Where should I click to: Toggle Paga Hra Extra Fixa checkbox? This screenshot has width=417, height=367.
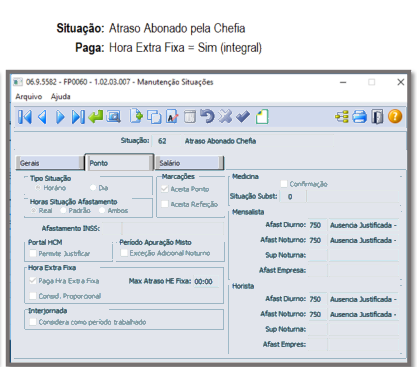coord(33,281)
